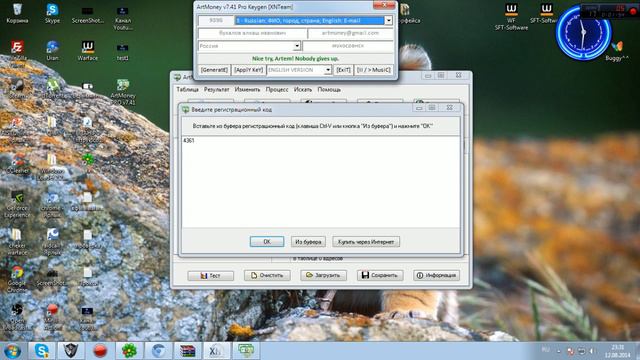Click the Информация button in ArtMoney
The width and height of the screenshot is (640, 360).
tap(436, 276)
